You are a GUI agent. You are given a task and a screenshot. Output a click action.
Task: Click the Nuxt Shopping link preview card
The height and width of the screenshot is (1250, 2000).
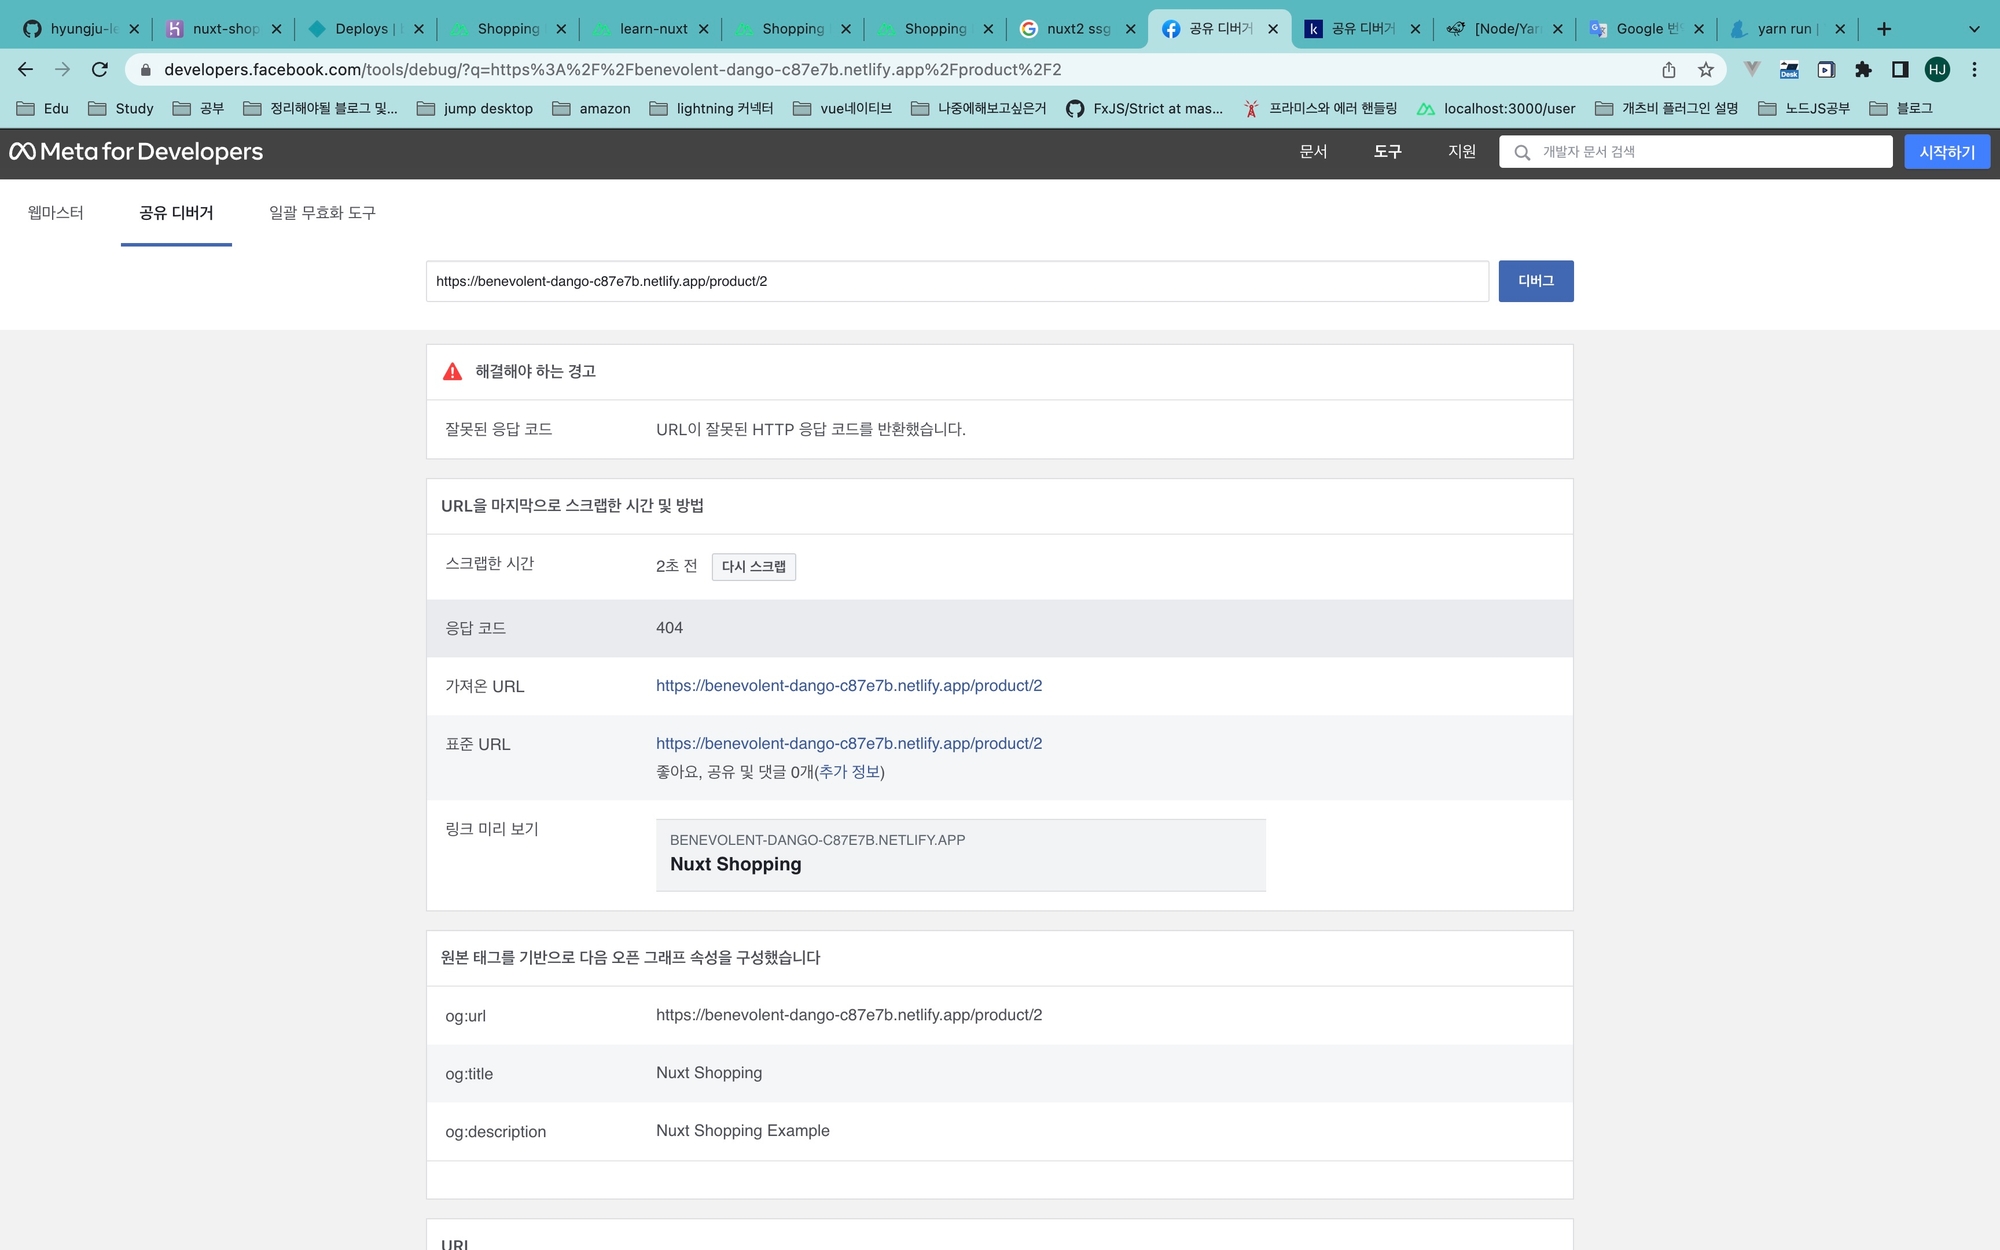960,855
